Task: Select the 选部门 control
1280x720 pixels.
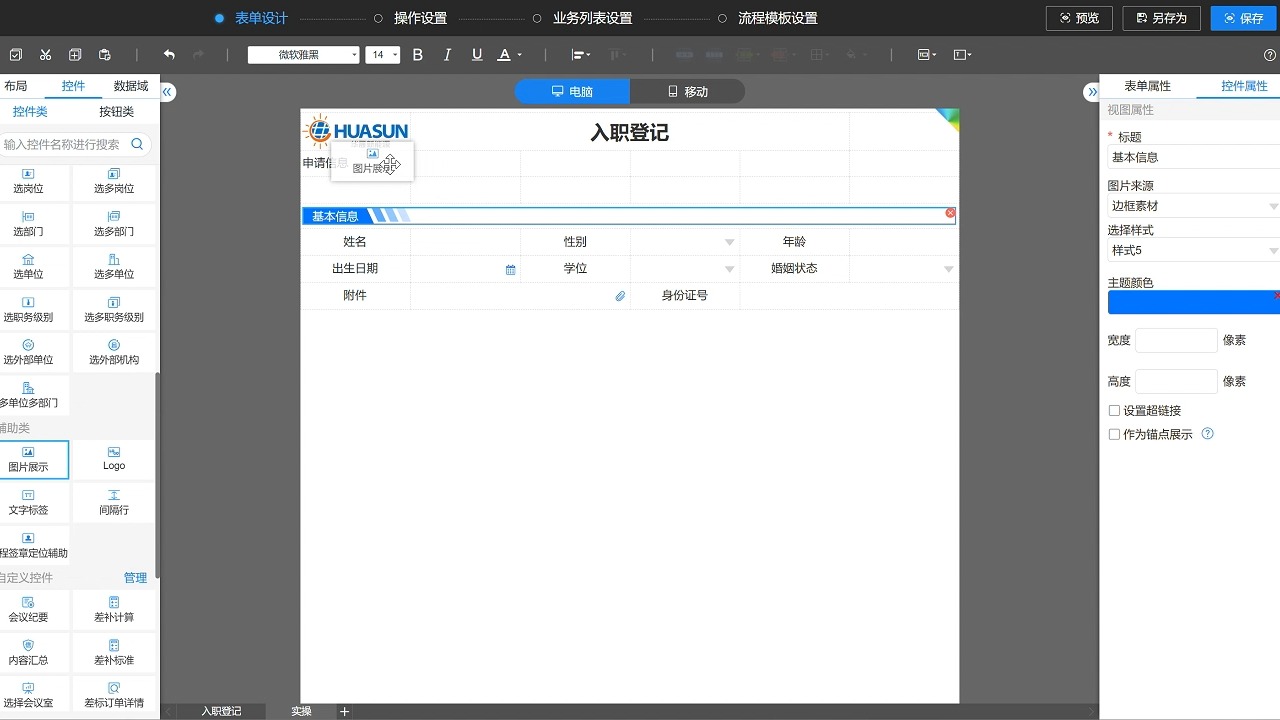Action: click(28, 224)
